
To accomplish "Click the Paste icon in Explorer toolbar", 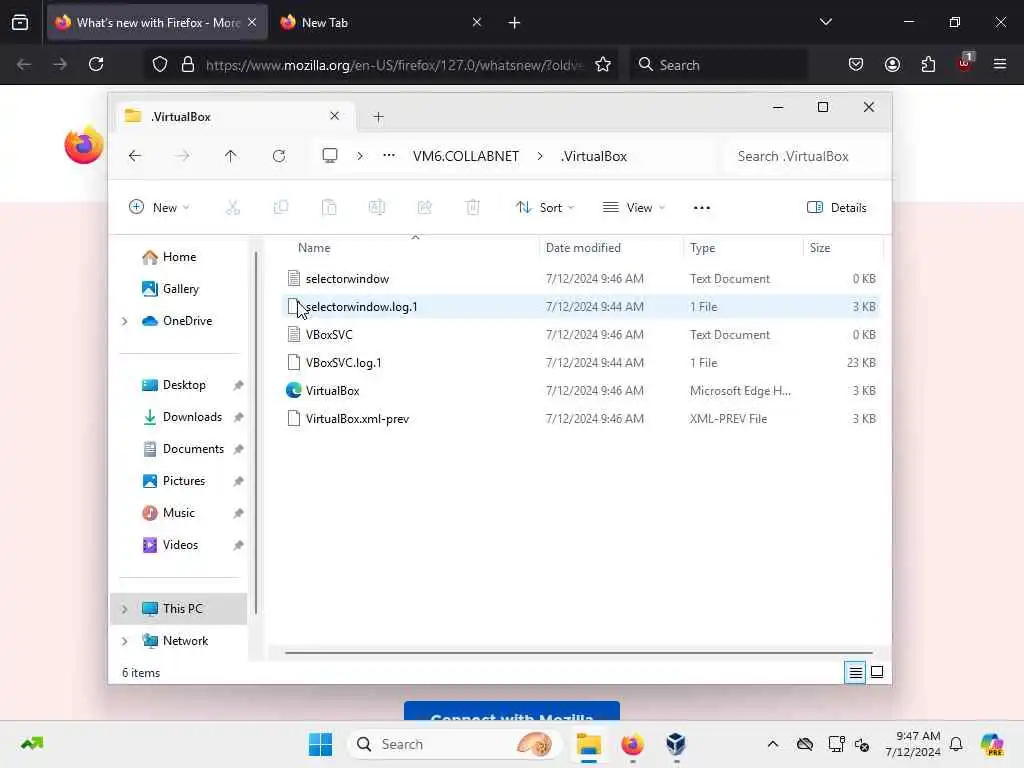I will click(x=329, y=208).
